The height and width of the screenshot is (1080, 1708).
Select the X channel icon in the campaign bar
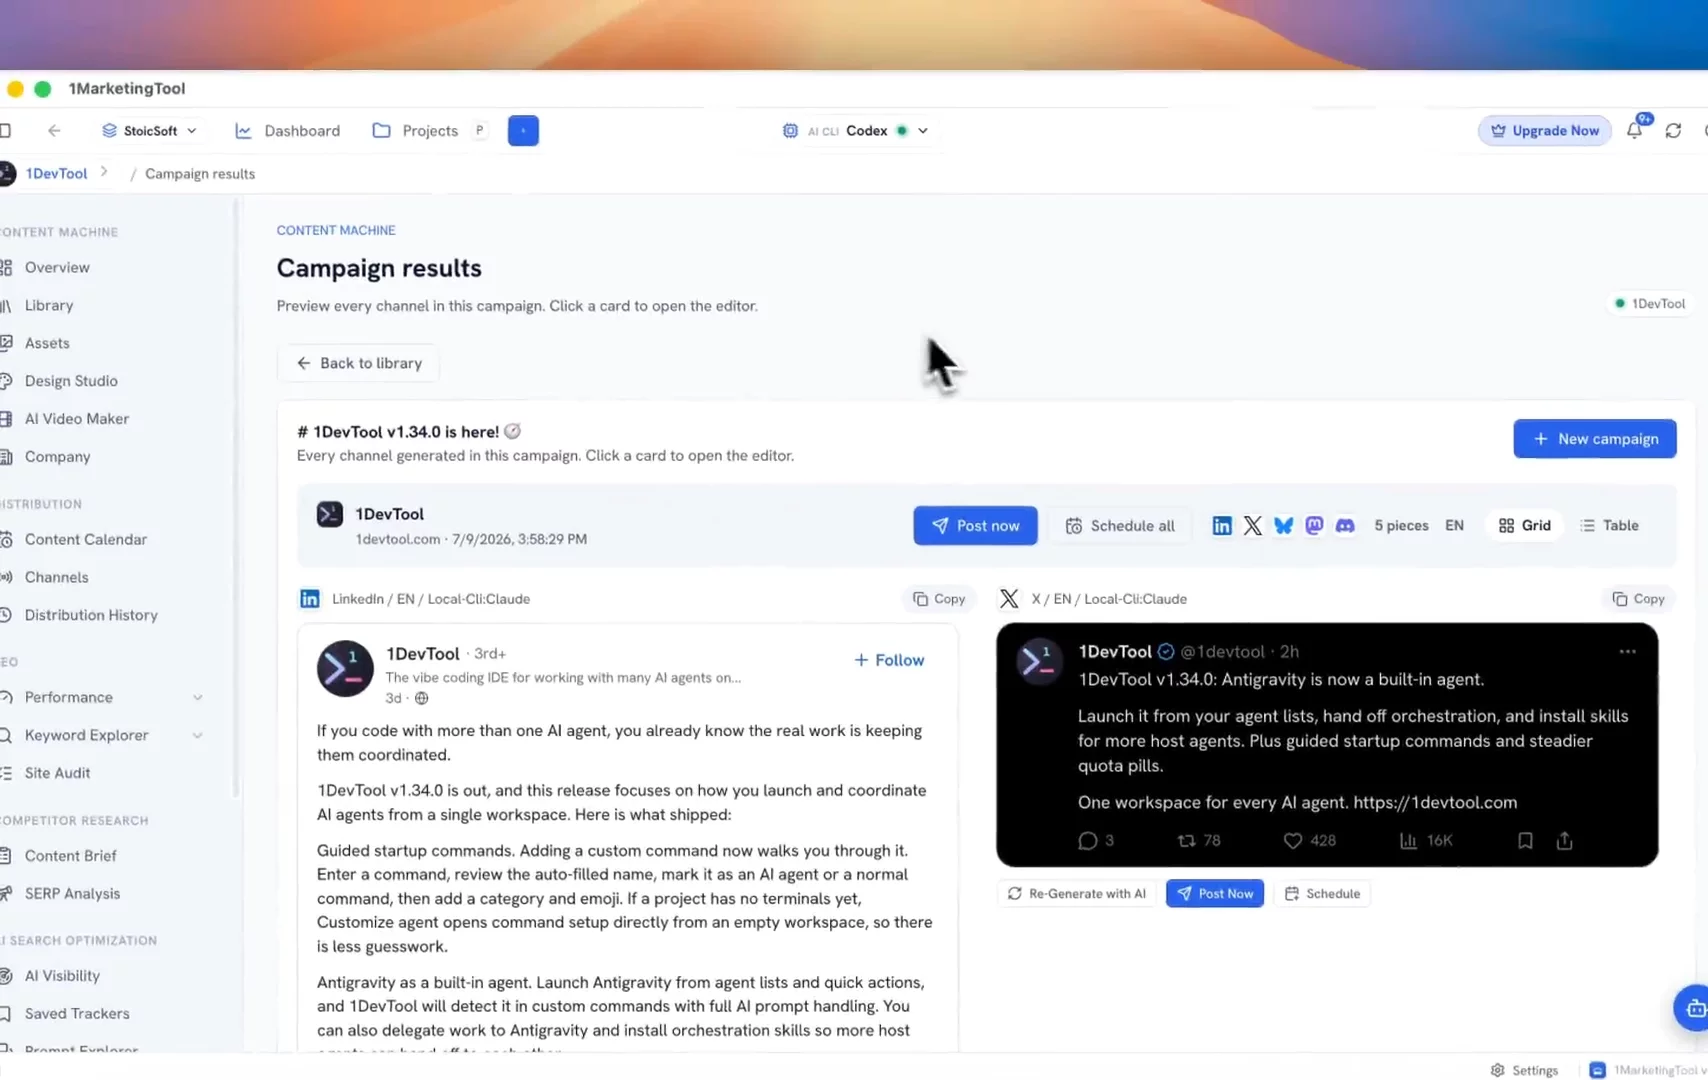point(1253,526)
